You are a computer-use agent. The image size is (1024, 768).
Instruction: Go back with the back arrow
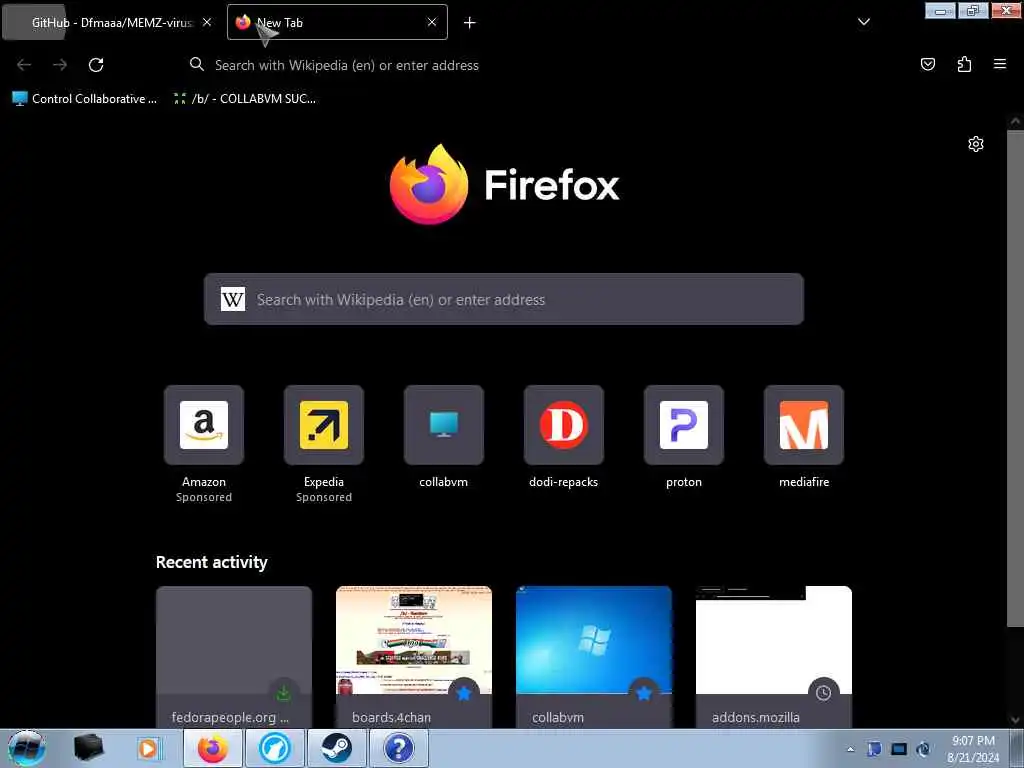(x=24, y=65)
